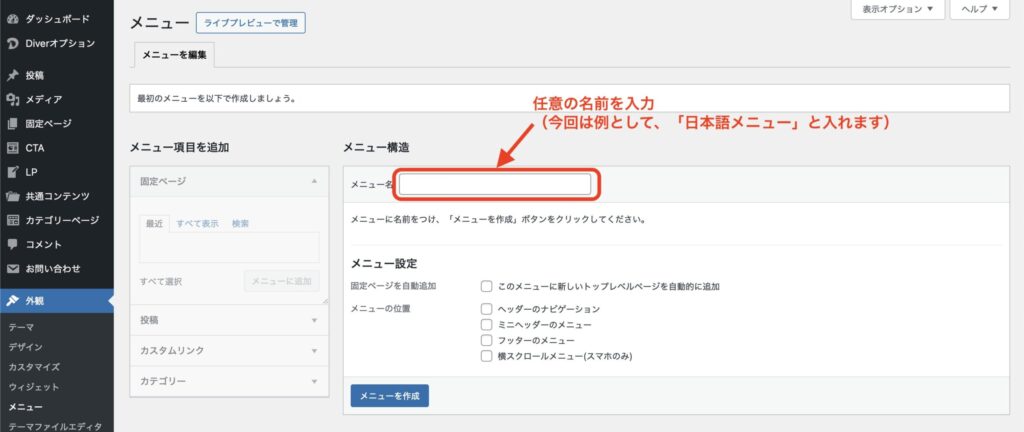Enable auto-add new top-level pages checkbox
Screen dimensions: 1024x432
coord(486,286)
